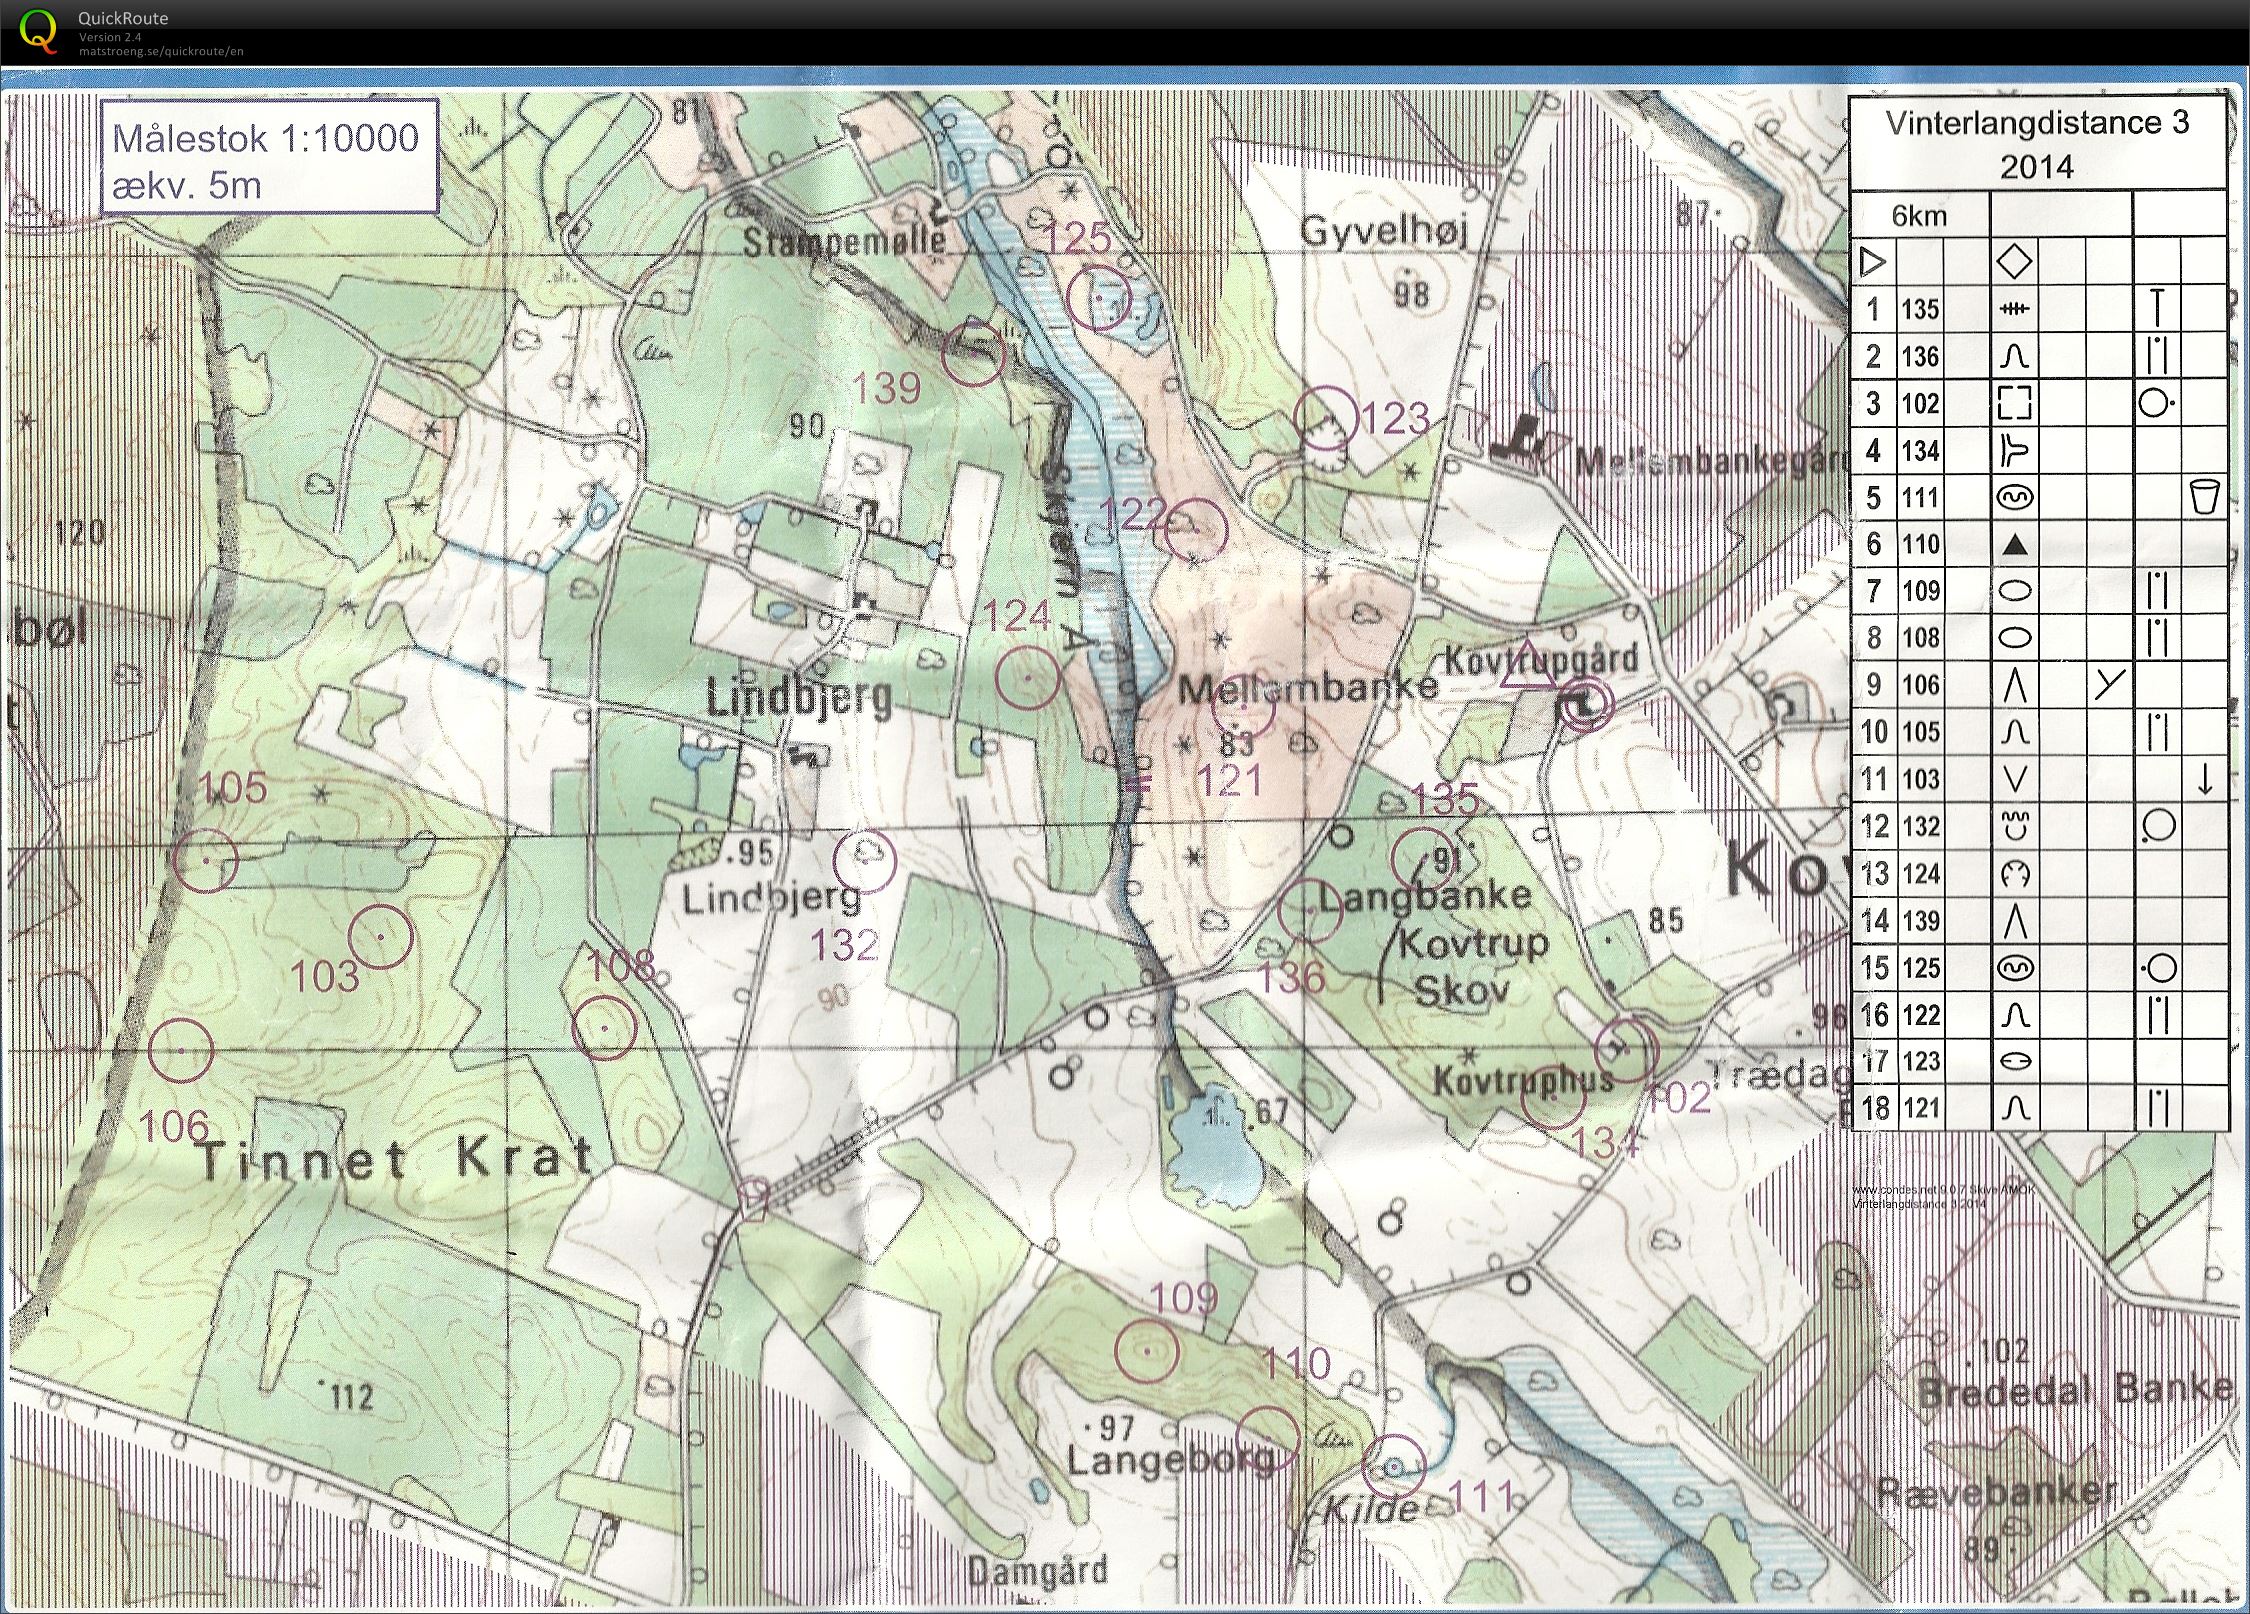
Task: Click the ruin bracket symbol in row 3
Action: [x=2015, y=403]
